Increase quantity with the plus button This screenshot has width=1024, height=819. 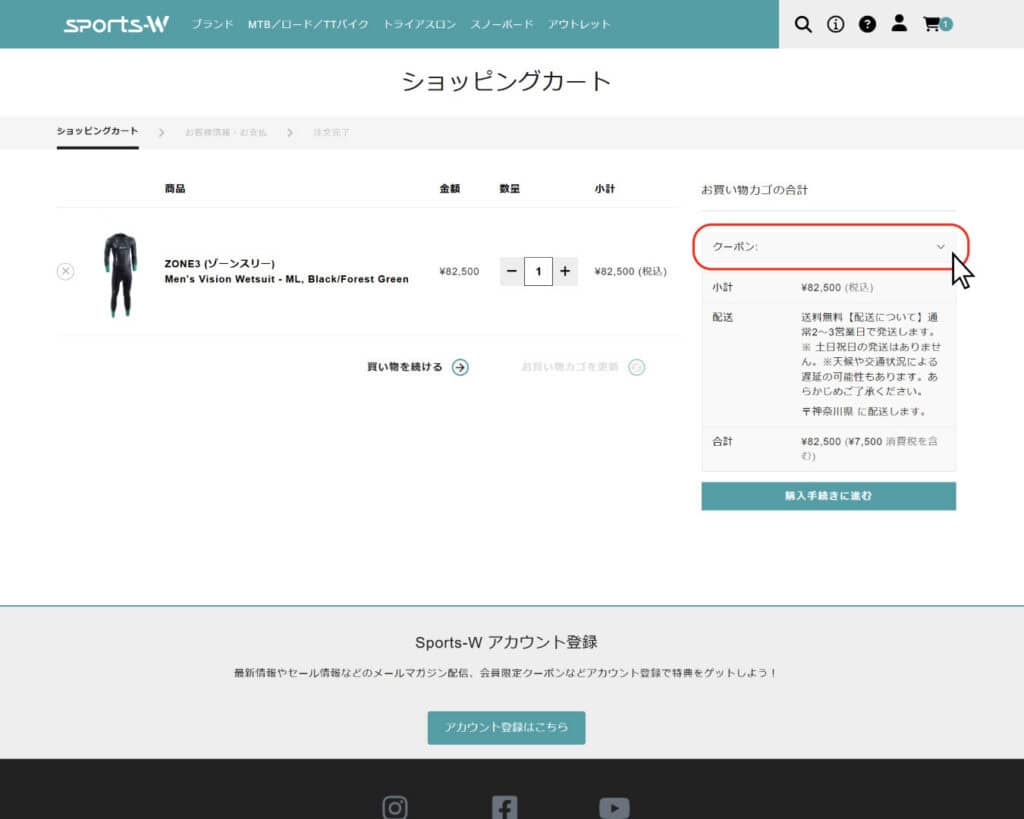pyautogui.click(x=565, y=271)
